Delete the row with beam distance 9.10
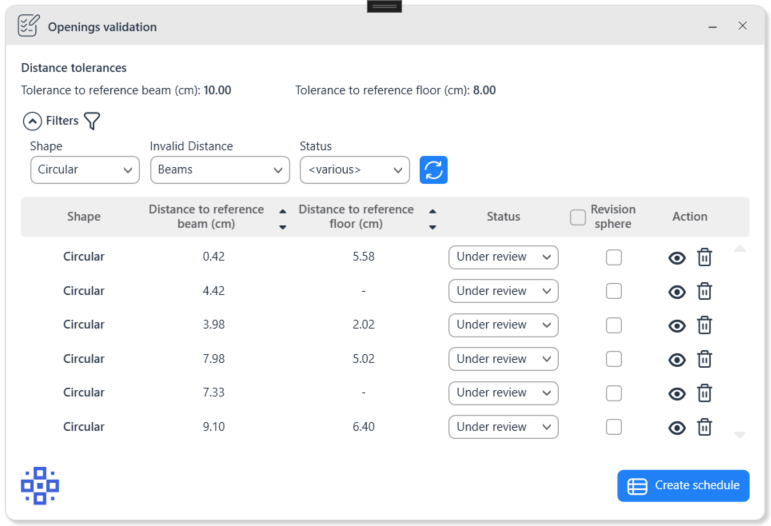This screenshot has height=526, width=771. [x=704, y=427]
